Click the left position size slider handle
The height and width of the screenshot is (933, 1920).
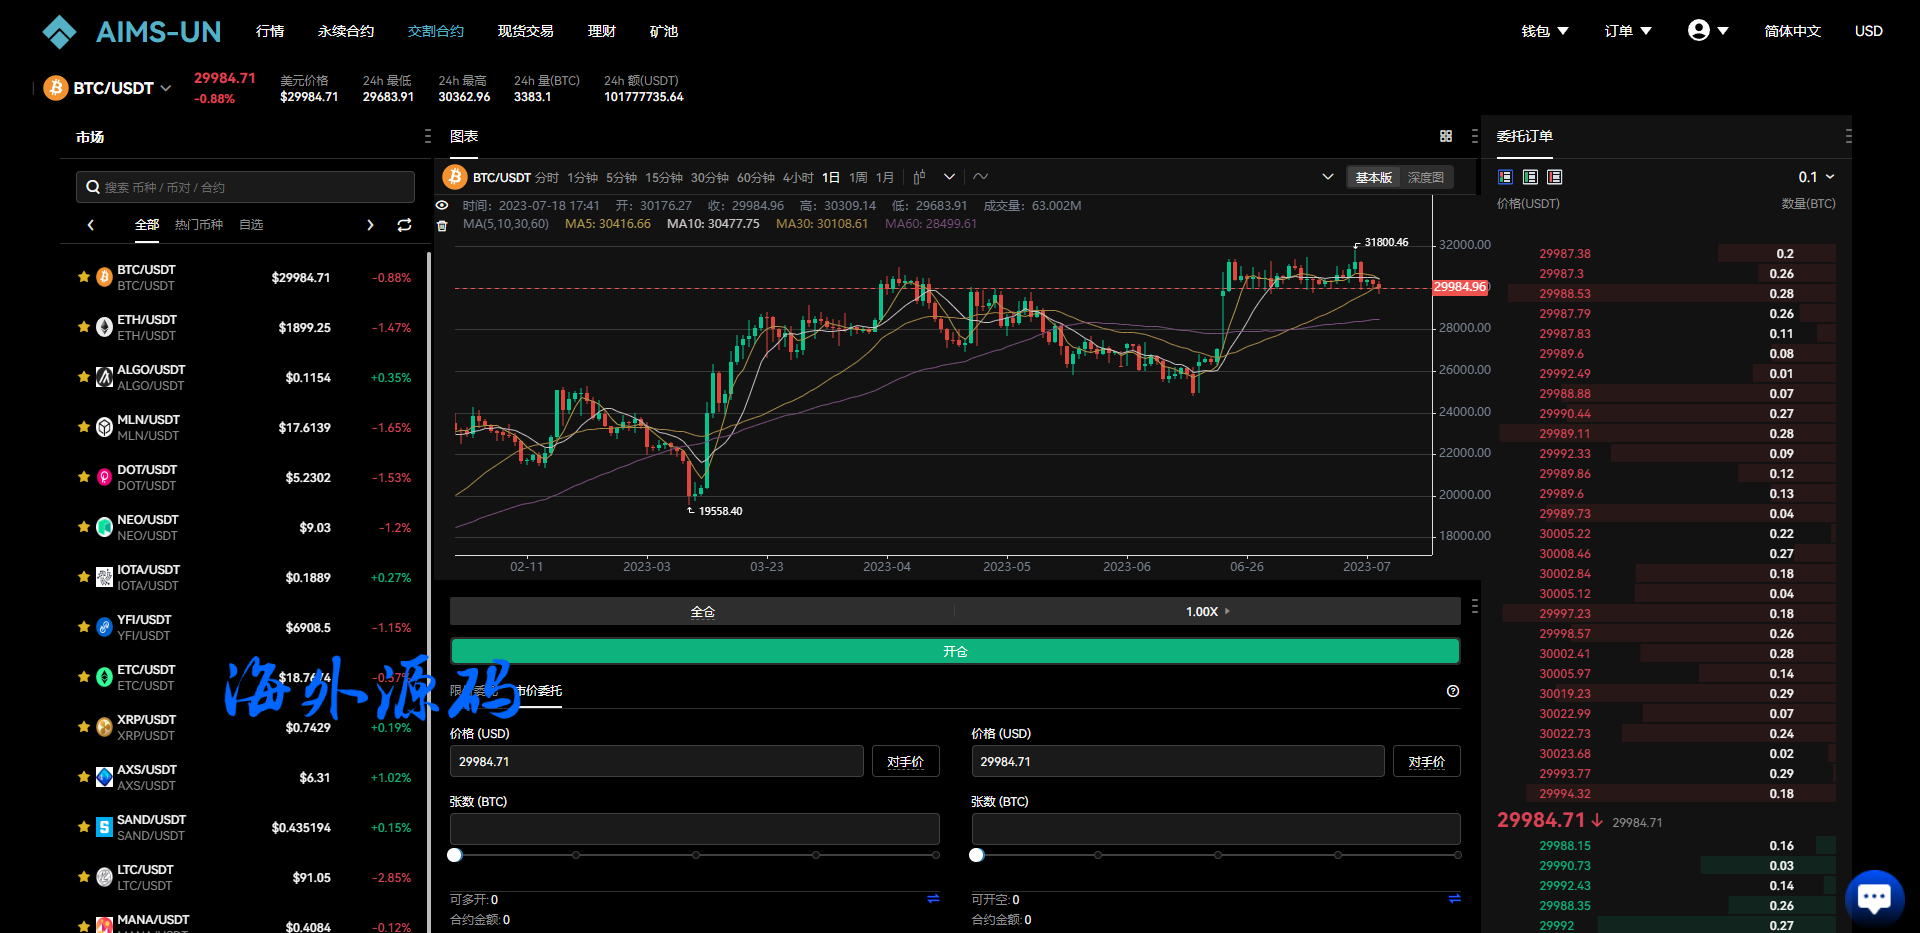[455, 855]
